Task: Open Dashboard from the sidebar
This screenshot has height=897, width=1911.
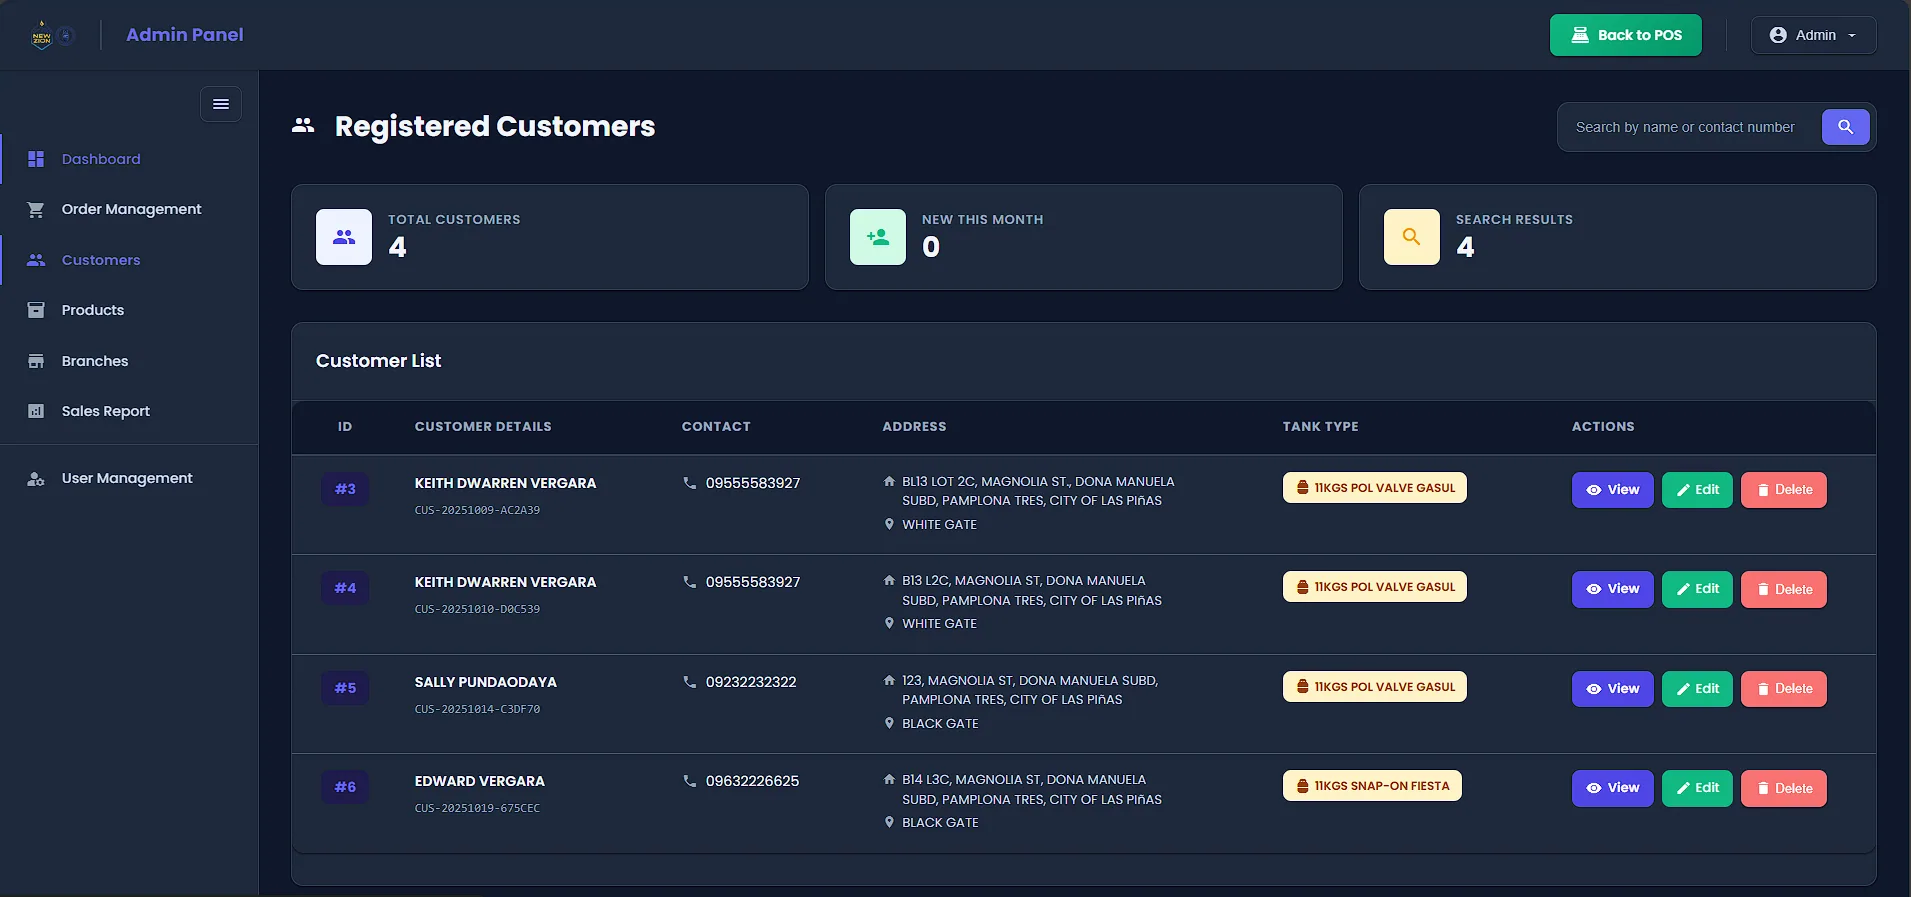Action: (129, 159)
